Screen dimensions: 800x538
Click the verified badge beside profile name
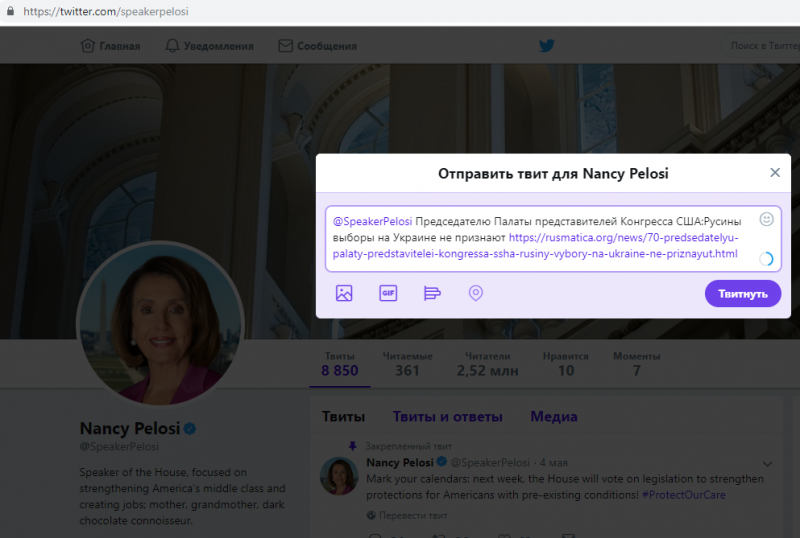(190, 429)
